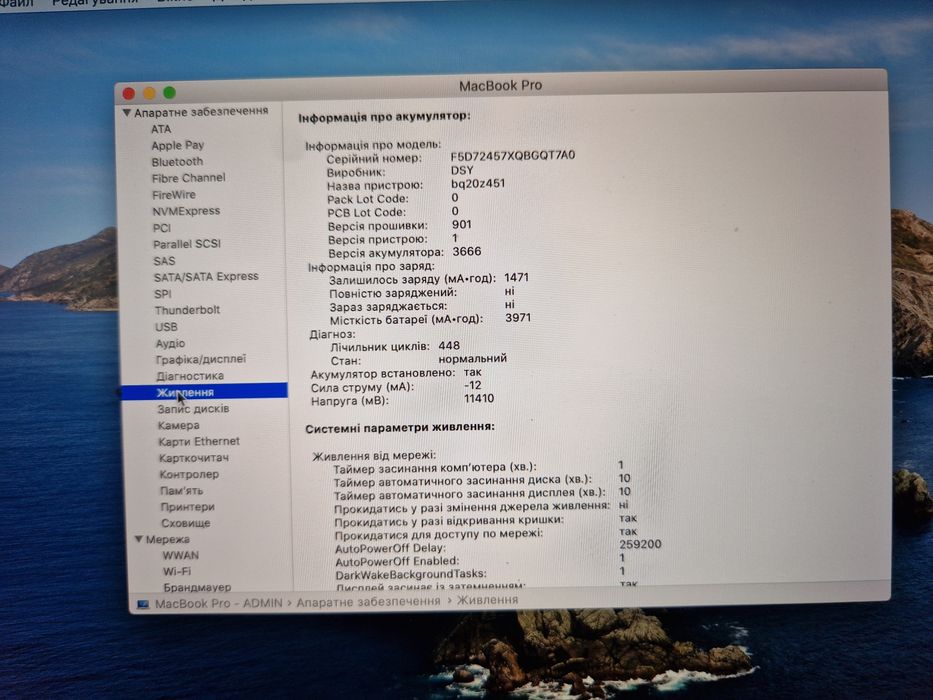Close the MacBook Pro window with red button
This screenshot has height=700, width=933.
pos(129,93)
